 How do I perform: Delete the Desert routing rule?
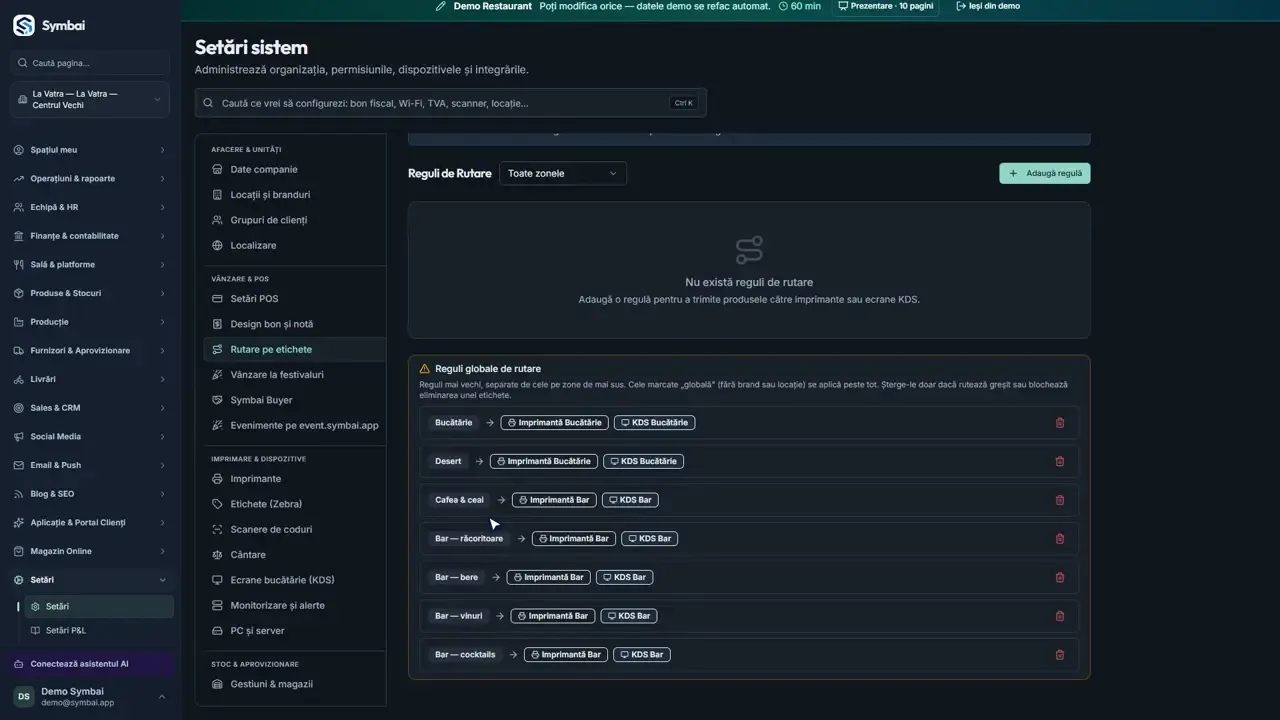(x=1060, y=462)
